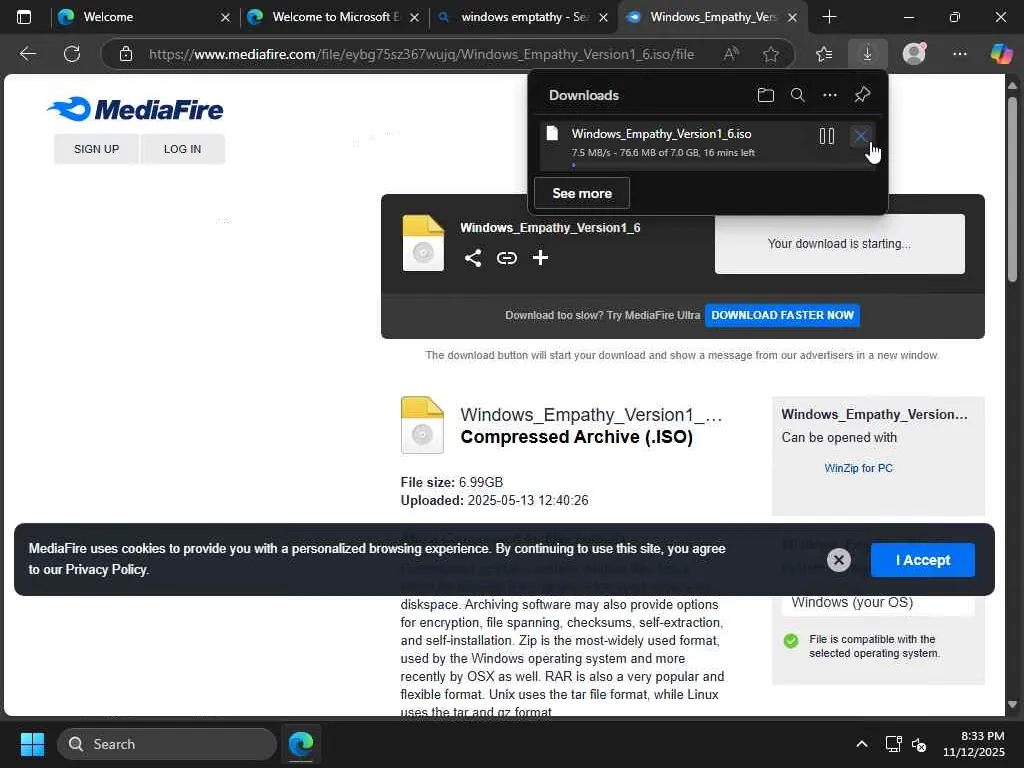Click the scrollbar down arrow
This screenshot has width=1024, height=768.
(x=1012, y=704)
